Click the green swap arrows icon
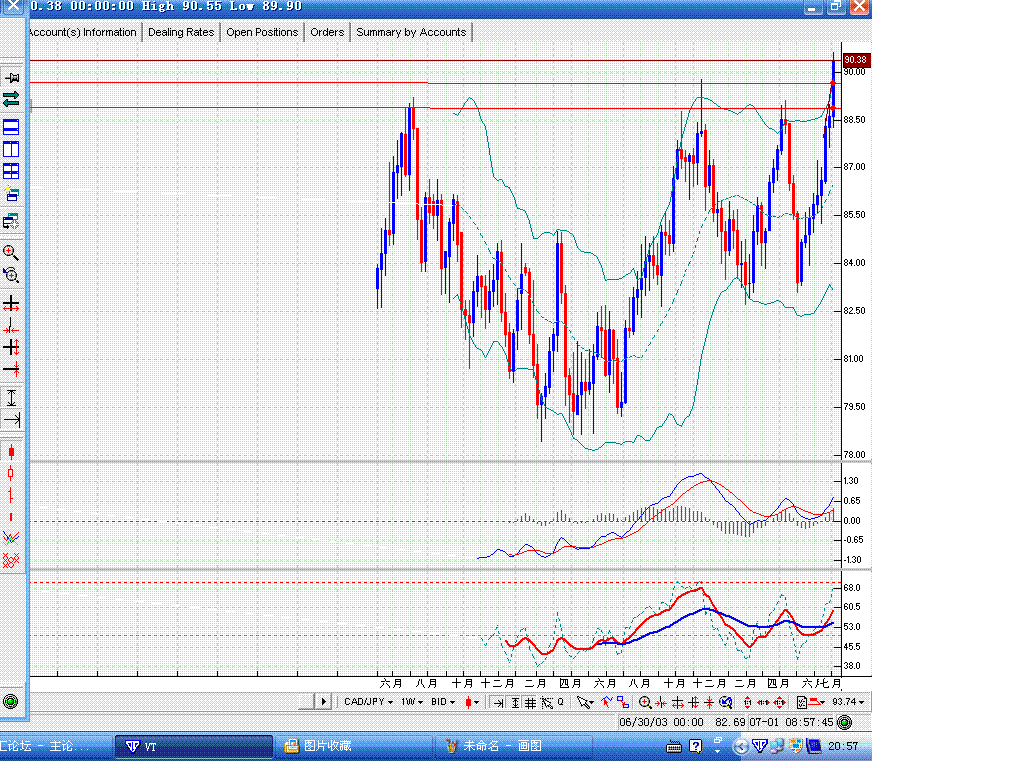Viewport: 1024px width, 768px height. [11, 99]
